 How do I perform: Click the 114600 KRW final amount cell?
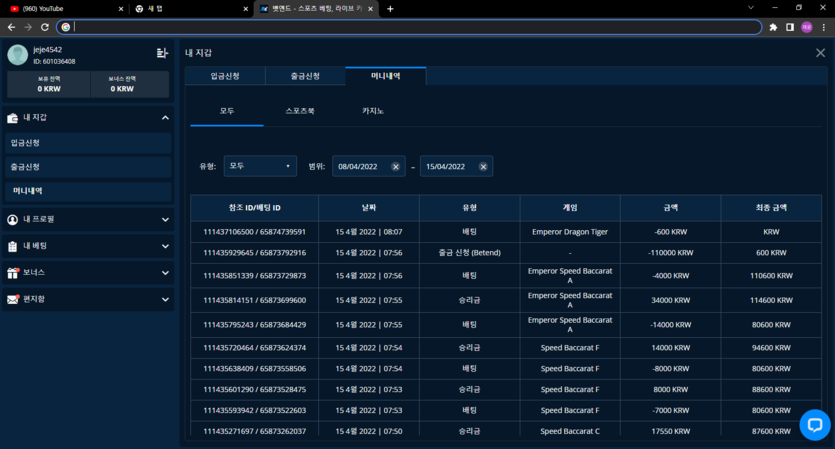coord(771,300)
